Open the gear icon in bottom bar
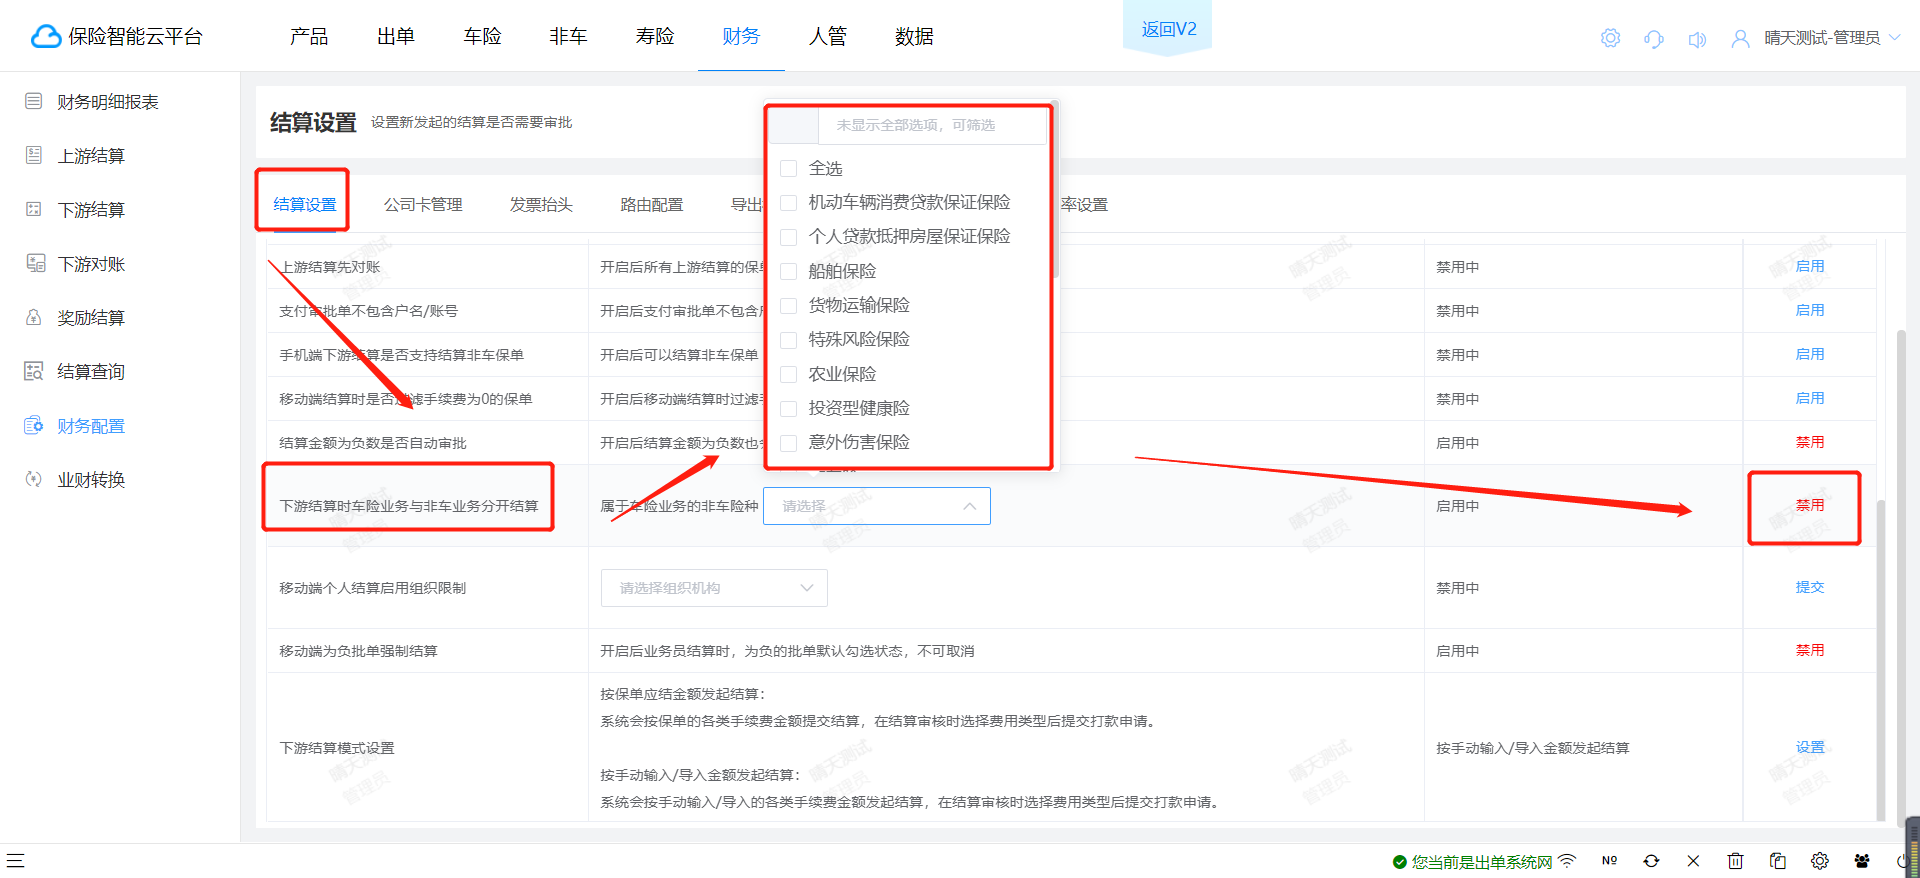The width and height of the screenshot is (1920, 878). point(1819,861)
